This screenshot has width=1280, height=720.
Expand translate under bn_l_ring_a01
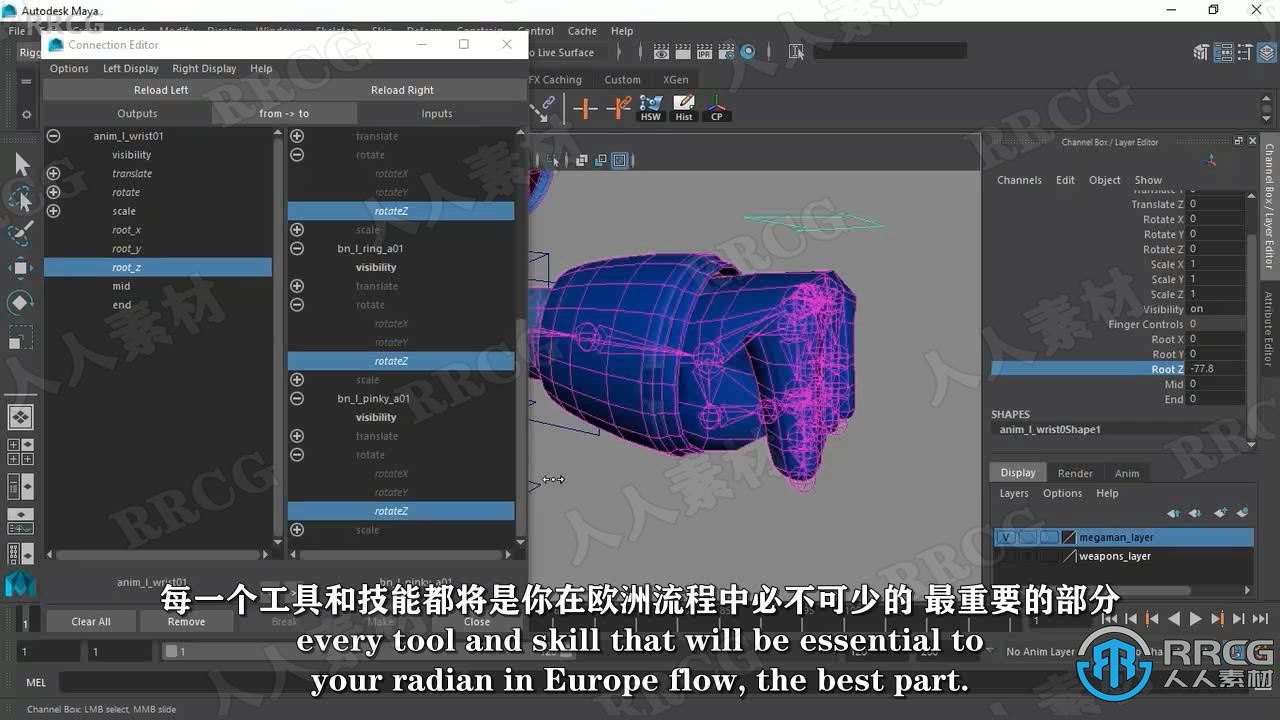point(297,286)
